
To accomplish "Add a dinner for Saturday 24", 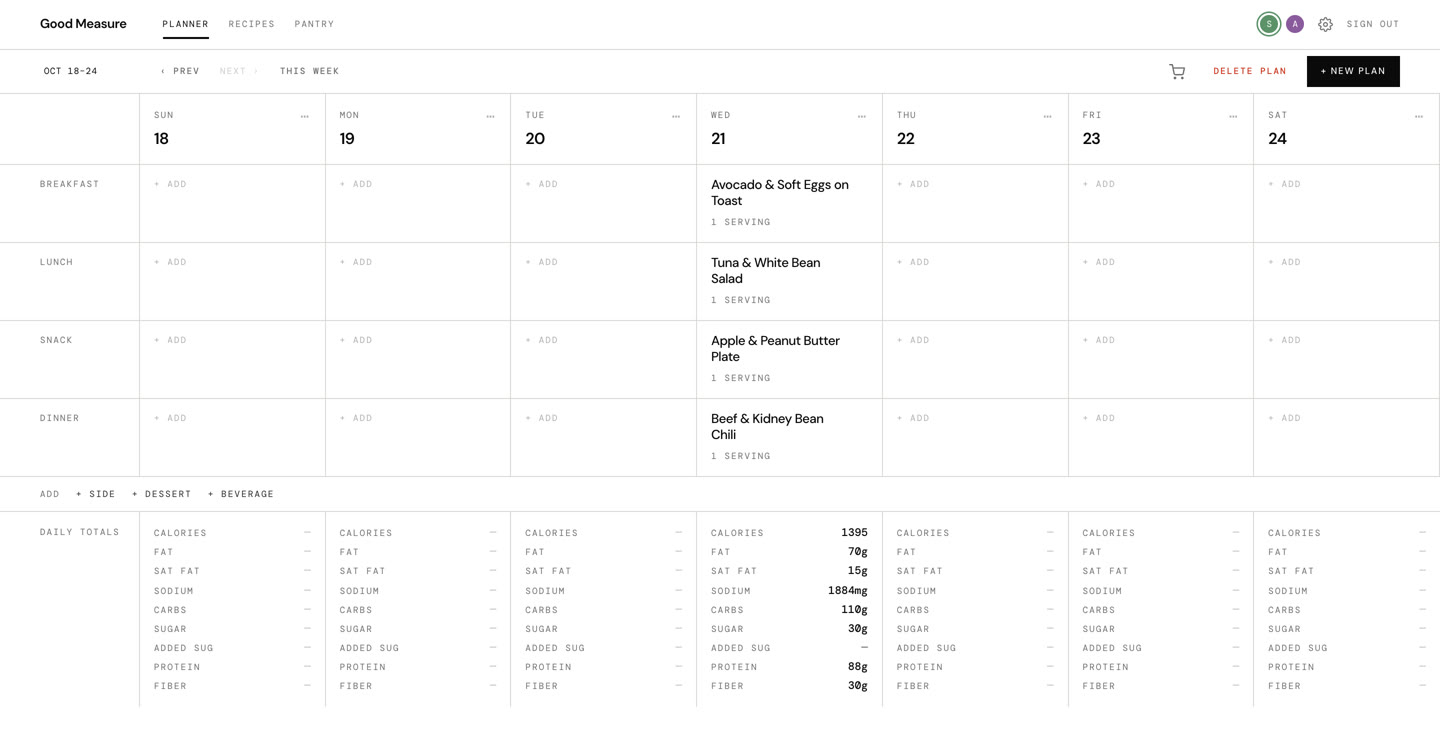I will (x=1285, y=418).
